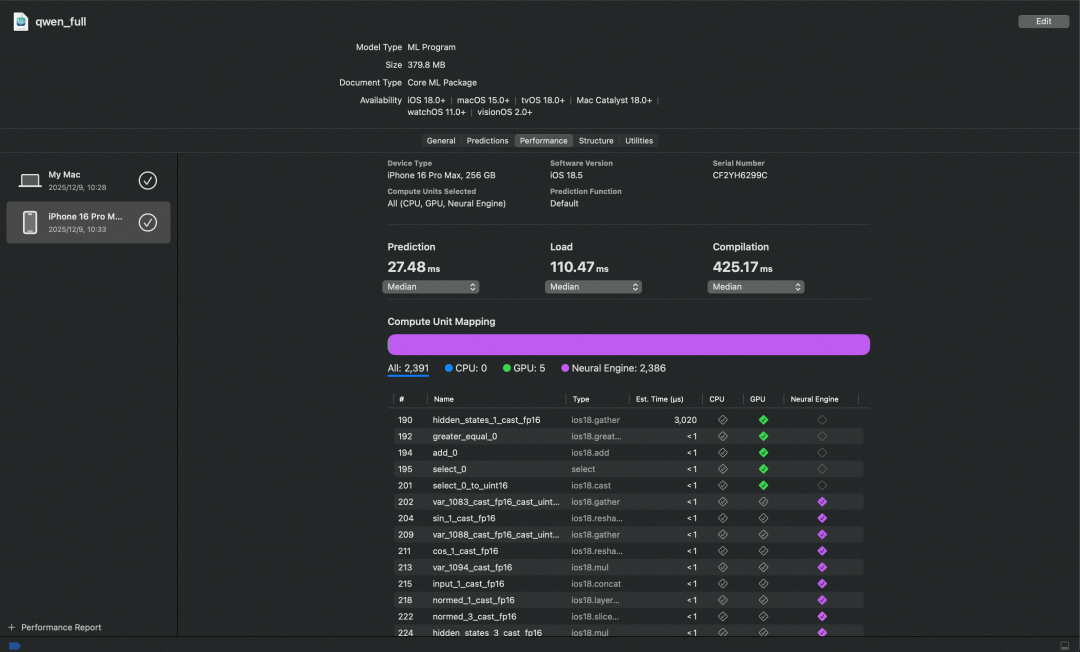Switch to the Predictions tab
1080x652 pixels.
click(x=487, y=141)
